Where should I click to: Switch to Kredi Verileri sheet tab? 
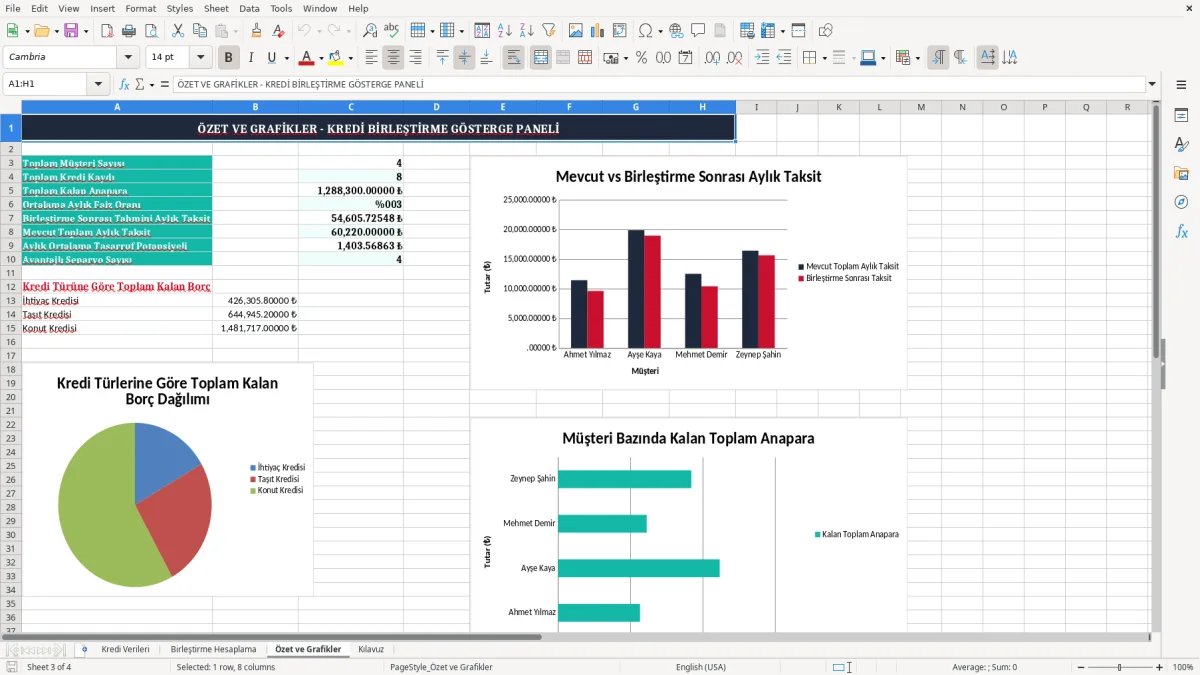click(125, 649)
